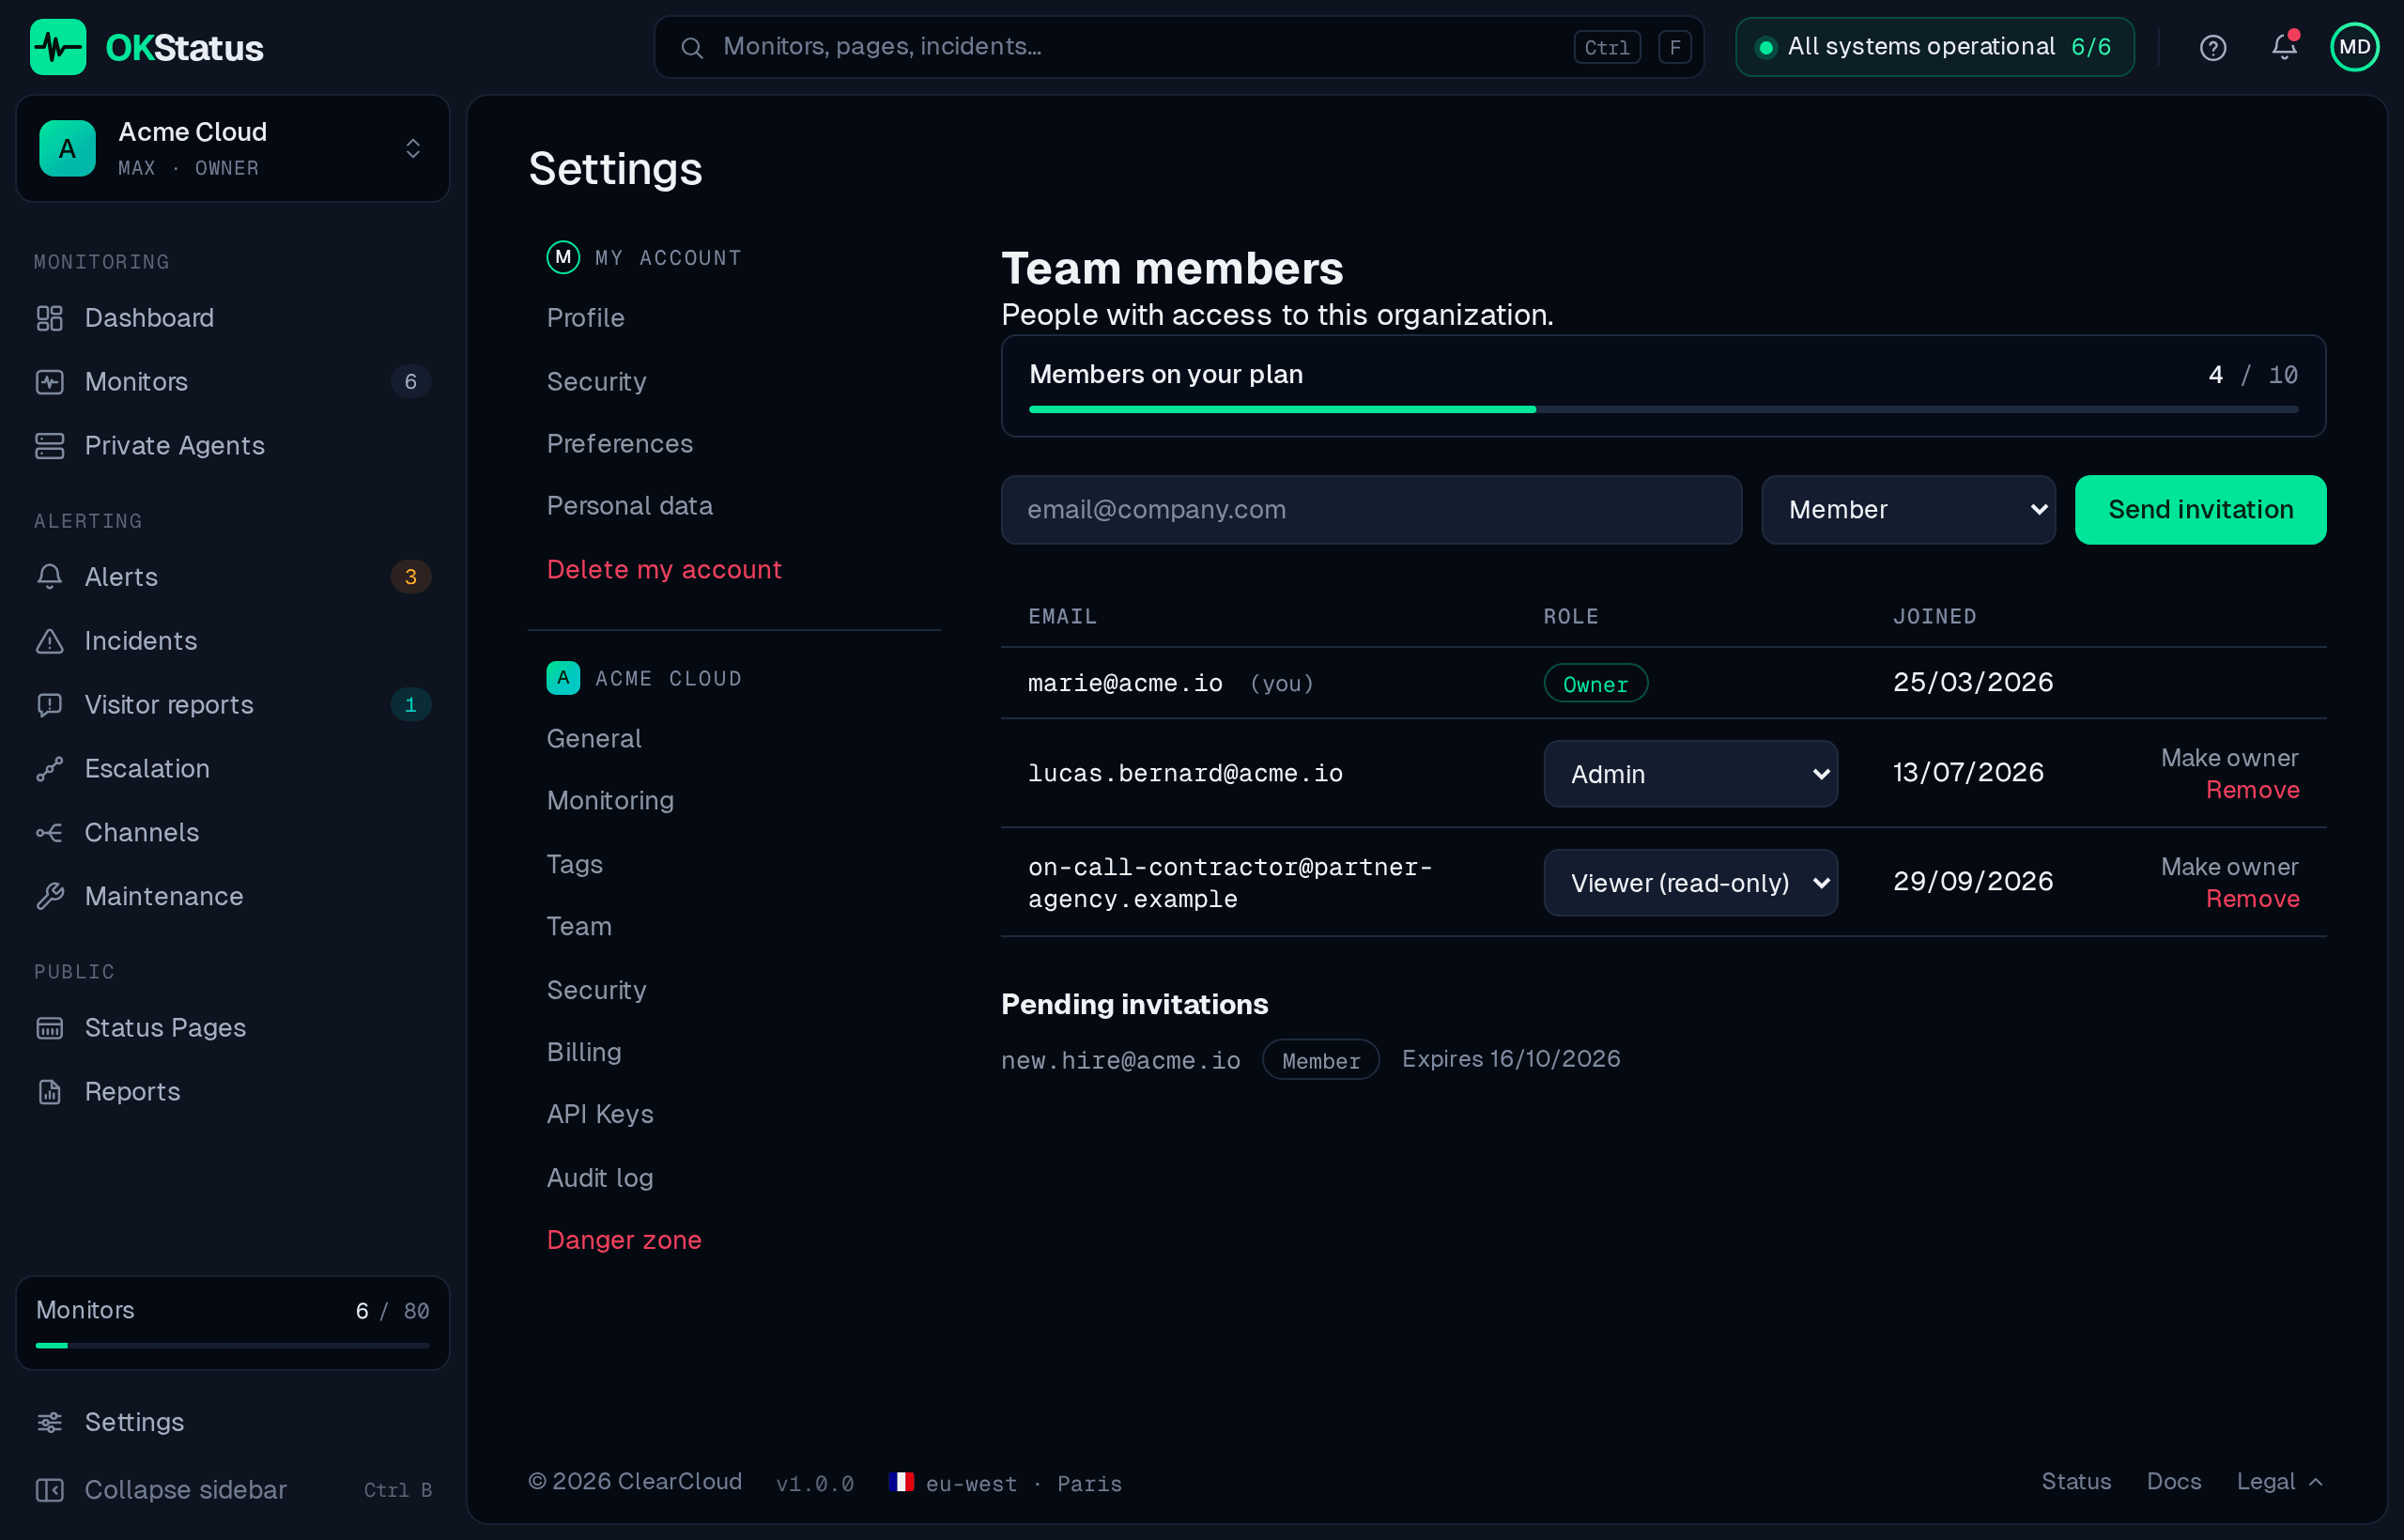Click the Escalation icon in sidebar
Image resolution: width=2404 pixels, height=1540 pixels.
click(50, 769)
